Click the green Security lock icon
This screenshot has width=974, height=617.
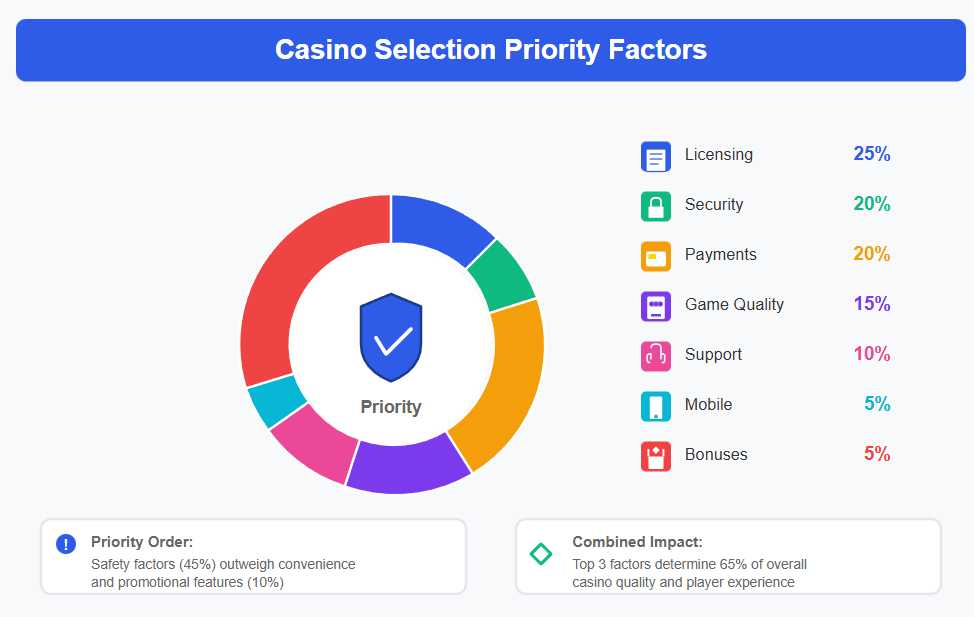pos(656,206)
